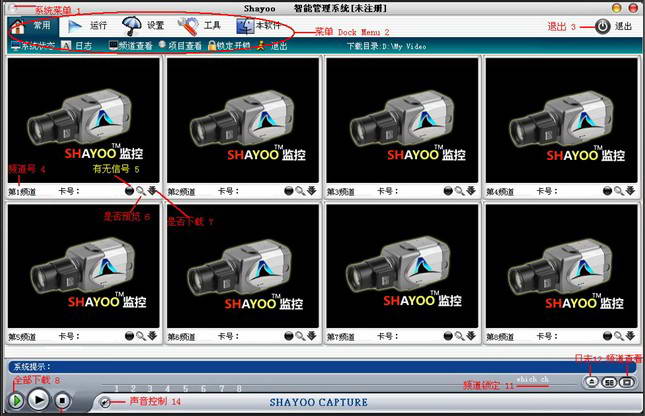Open 系统状态 in the sub-toolbar
The width and height of the screenshot is (645, 416).
pos(33,46)
